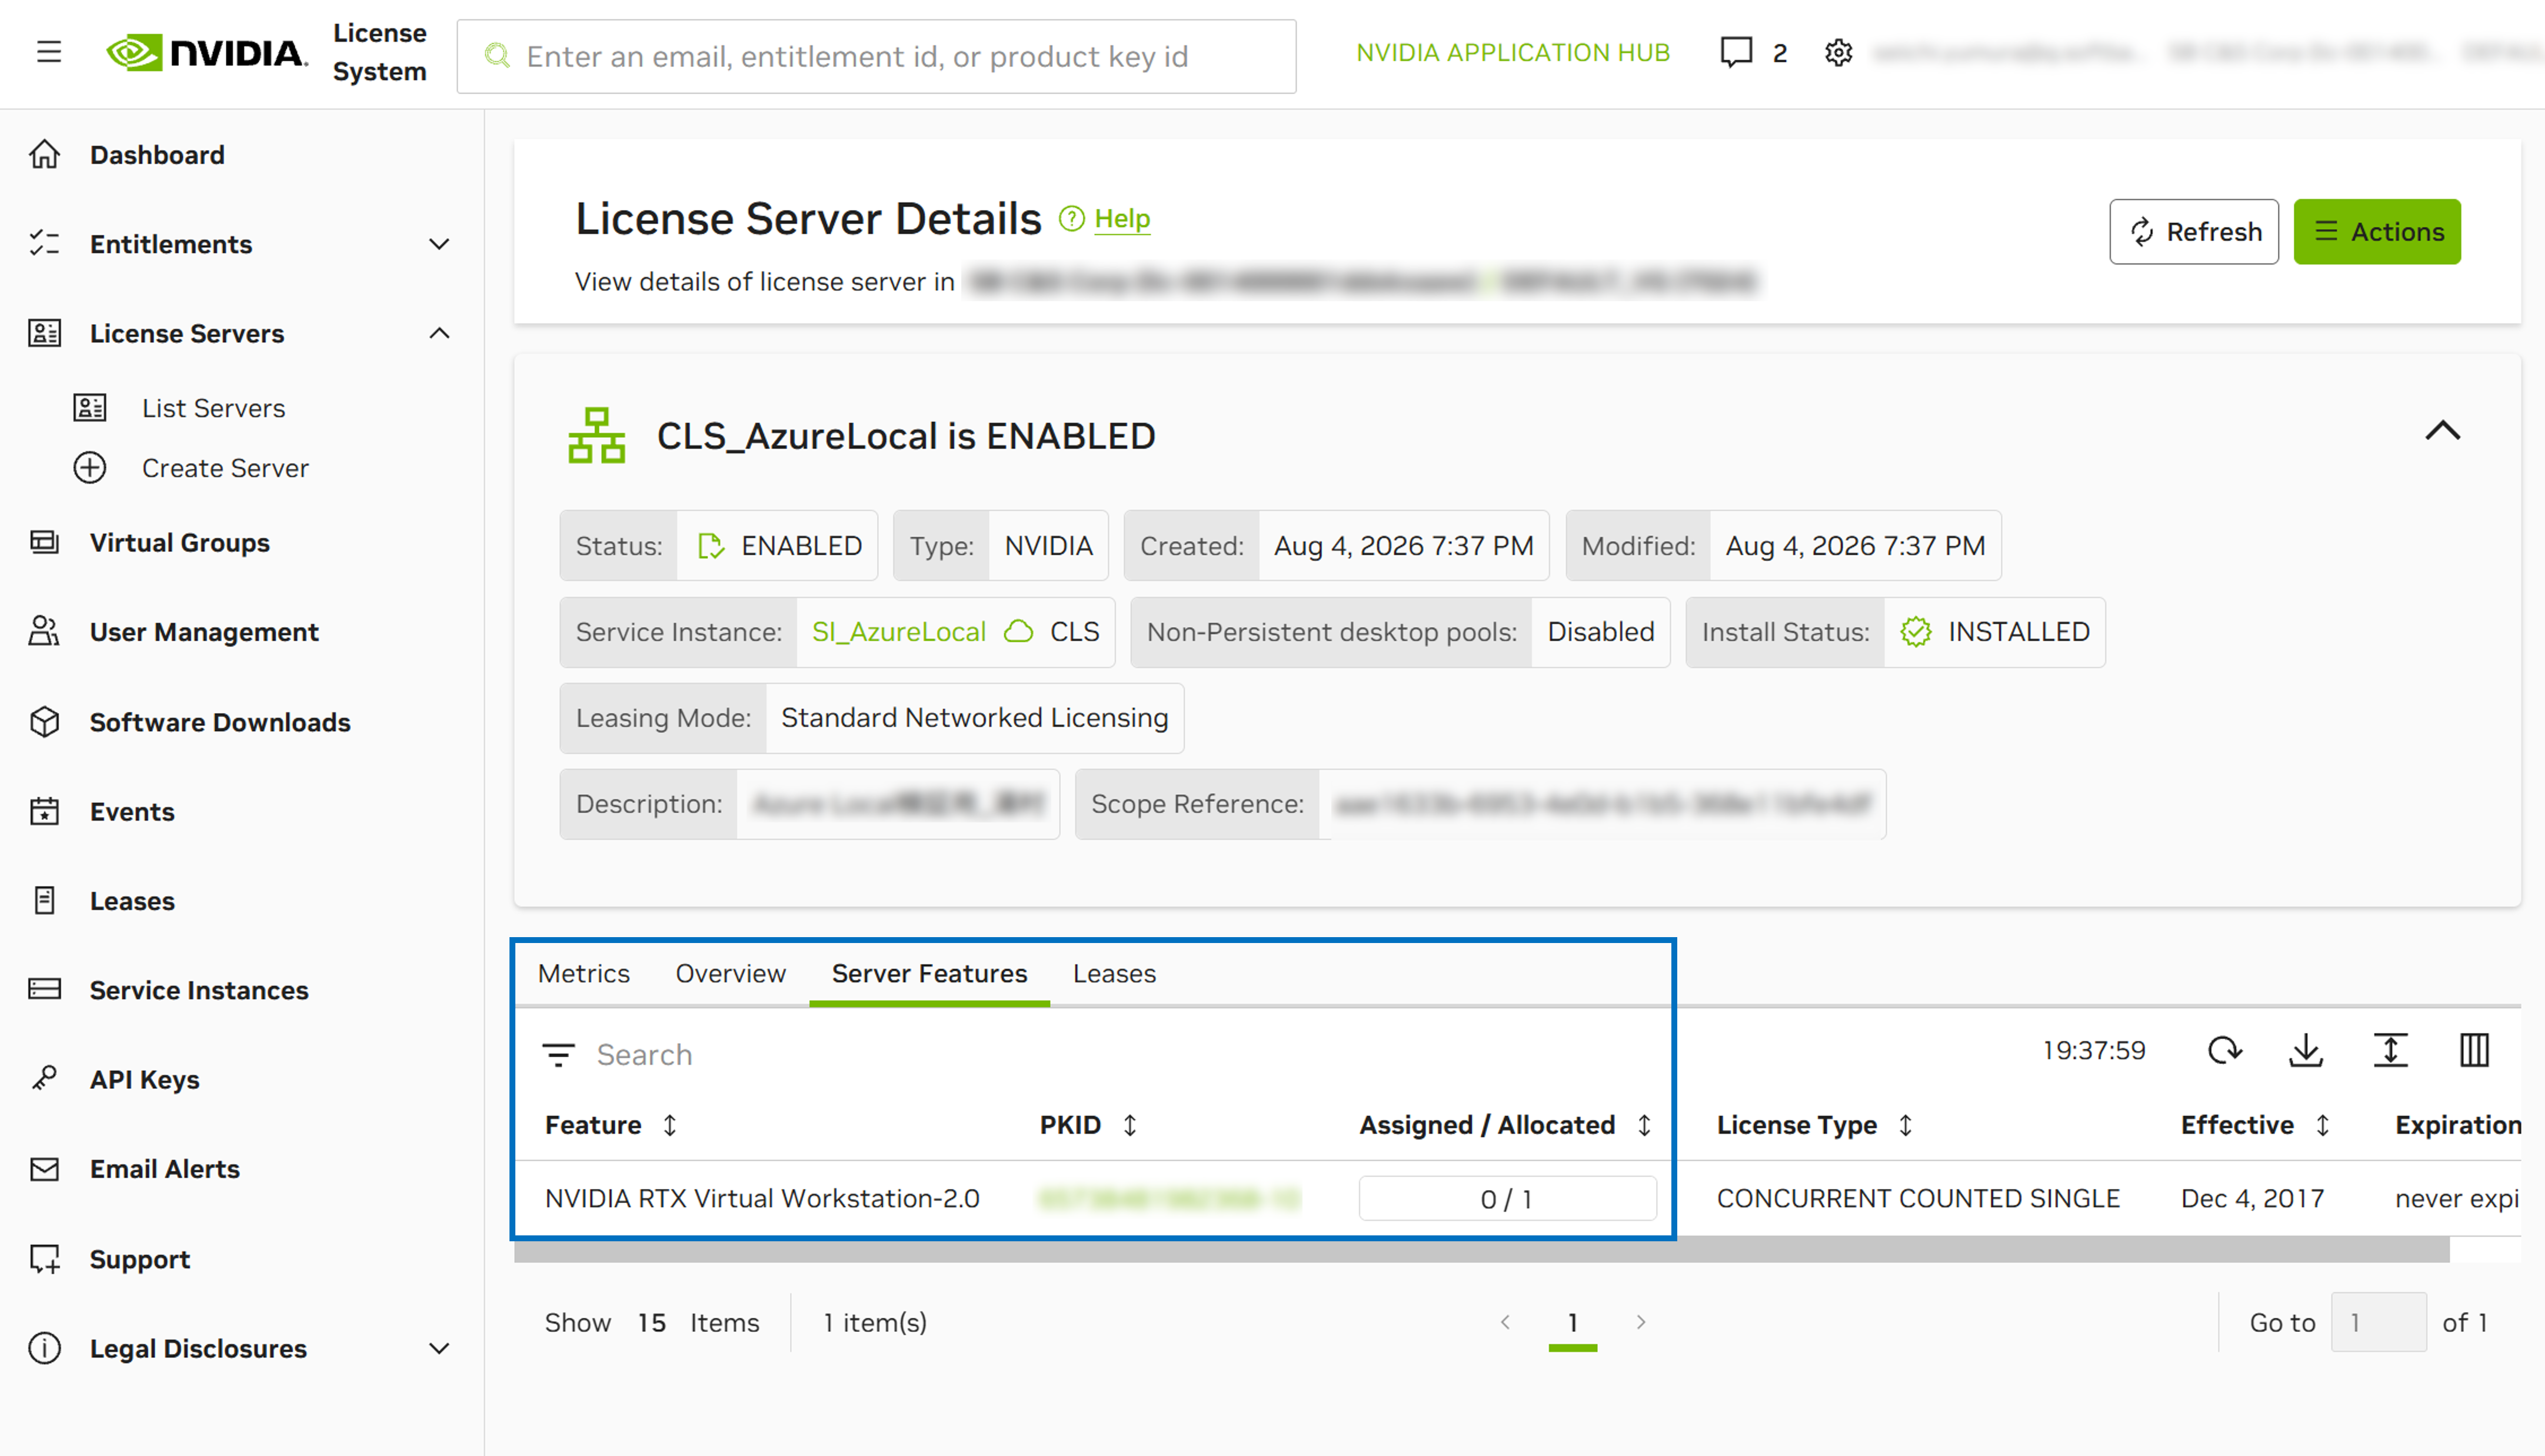Open Dashboard from the sidebar

point(157,155)
